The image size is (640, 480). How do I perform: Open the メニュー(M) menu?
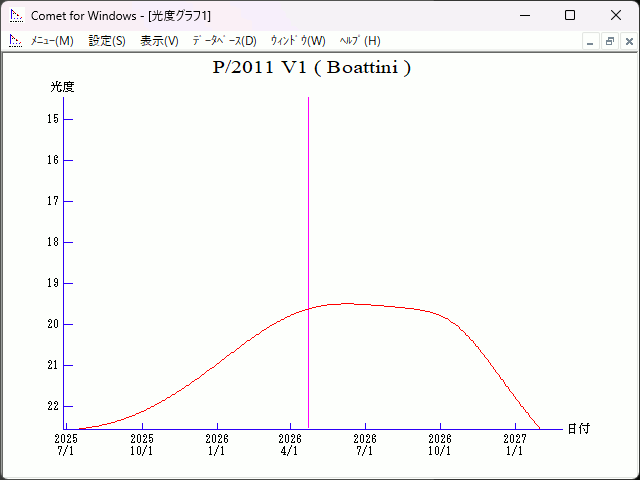click(52, 41)
